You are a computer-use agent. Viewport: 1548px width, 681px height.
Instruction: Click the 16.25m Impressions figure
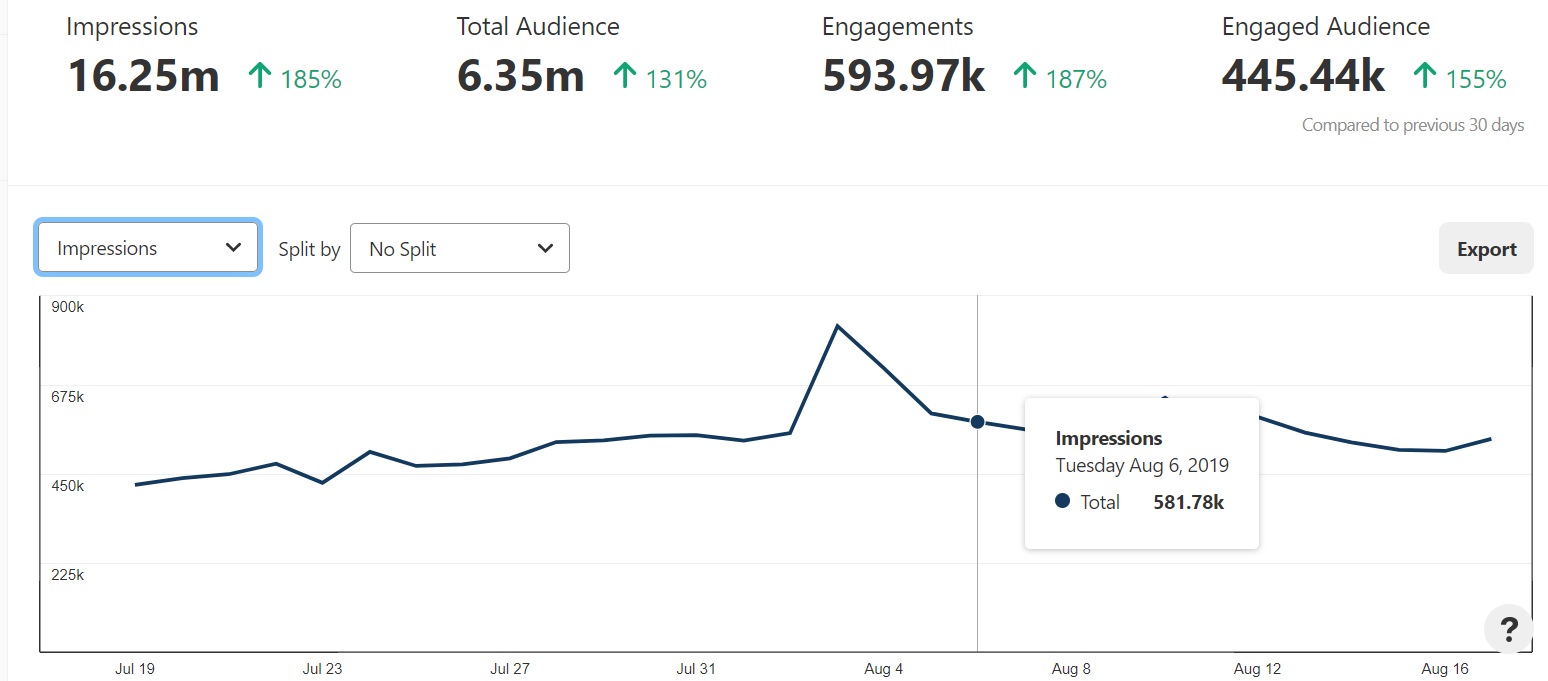tap(143, 74)
